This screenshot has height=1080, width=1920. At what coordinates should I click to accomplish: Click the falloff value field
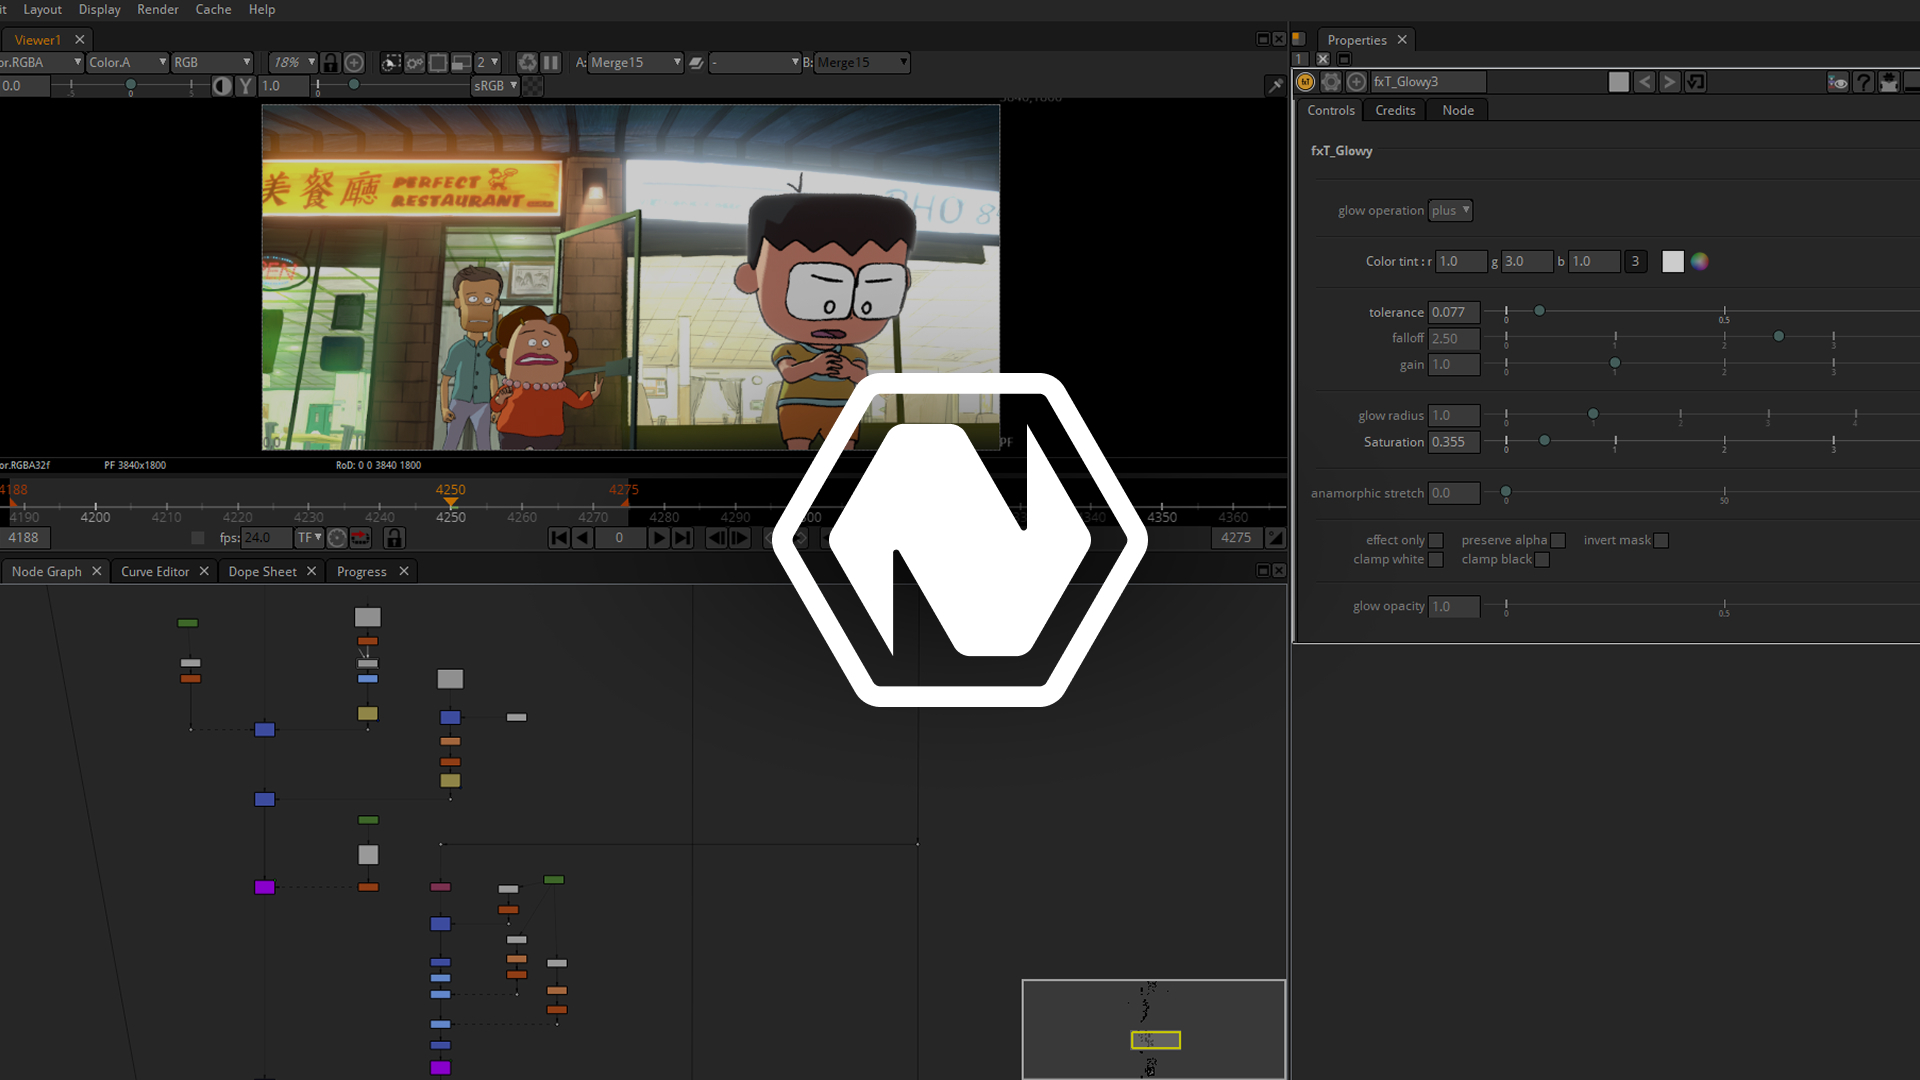tap(1454, 339)
